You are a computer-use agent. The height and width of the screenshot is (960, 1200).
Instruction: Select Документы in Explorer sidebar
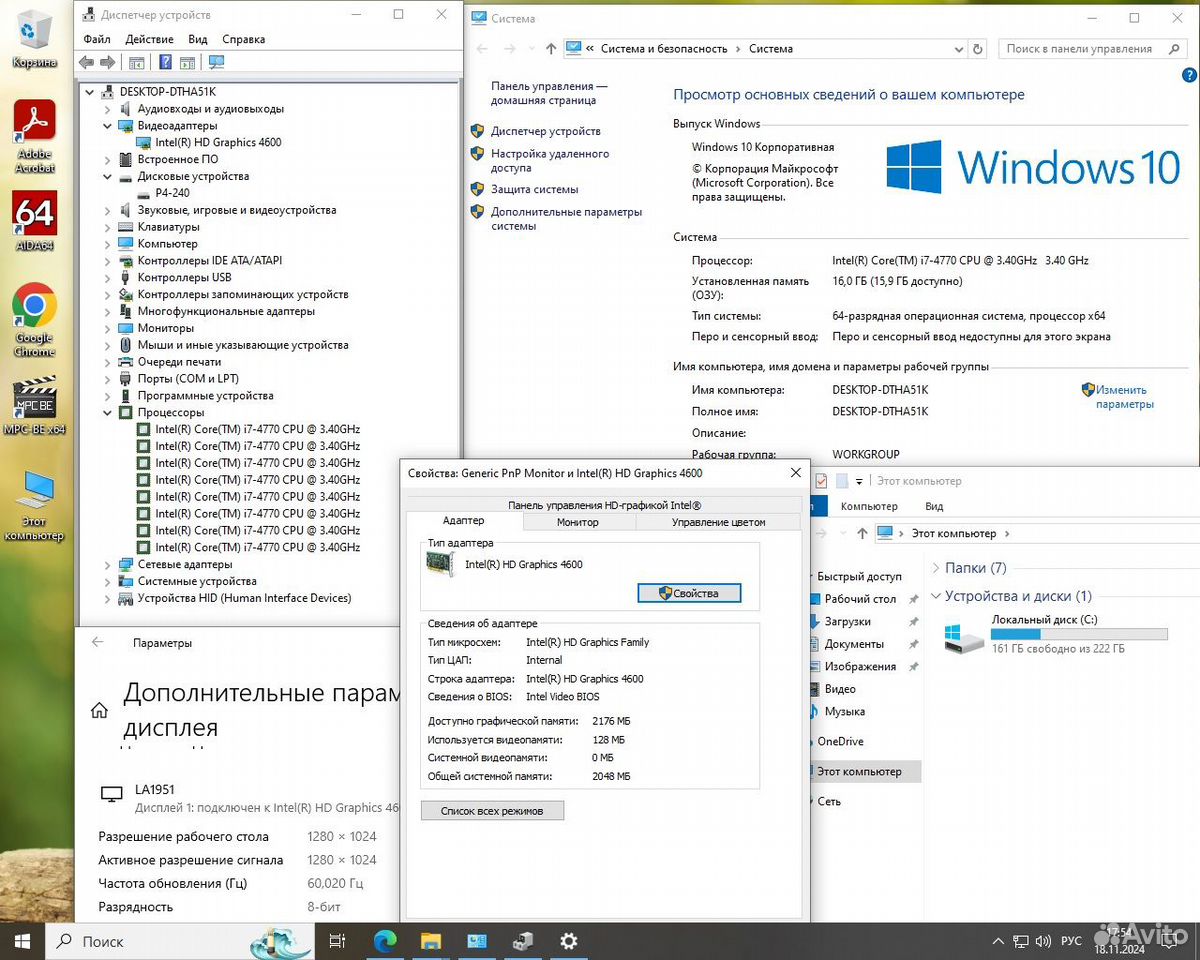click(x=854, y=644)
